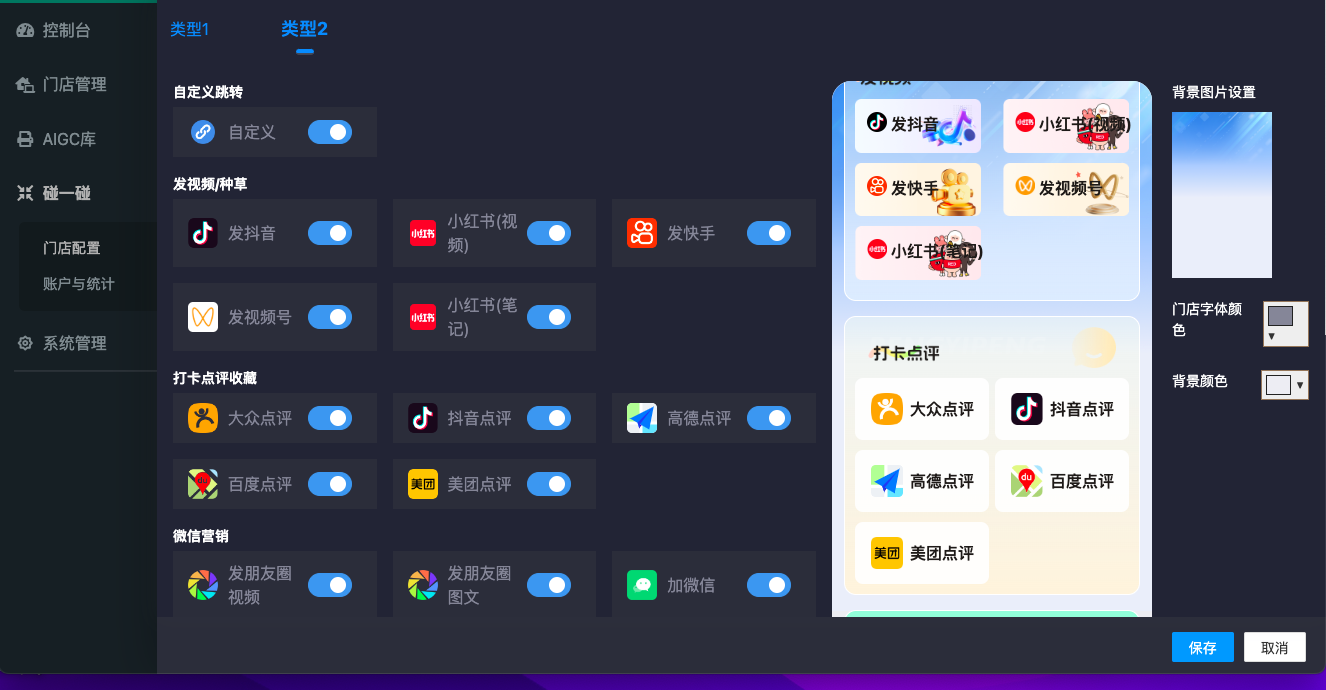
Task: Click the Kuaishou icon in 发快手 row
Action: 642,233
